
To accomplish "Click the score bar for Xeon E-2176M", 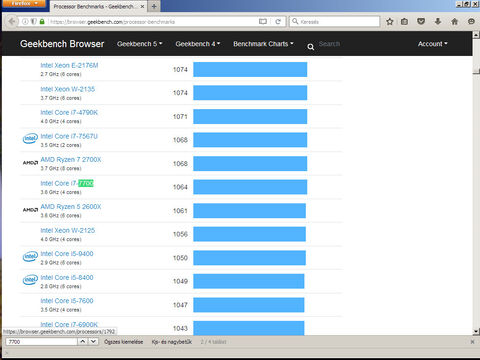I will [250, 69].
